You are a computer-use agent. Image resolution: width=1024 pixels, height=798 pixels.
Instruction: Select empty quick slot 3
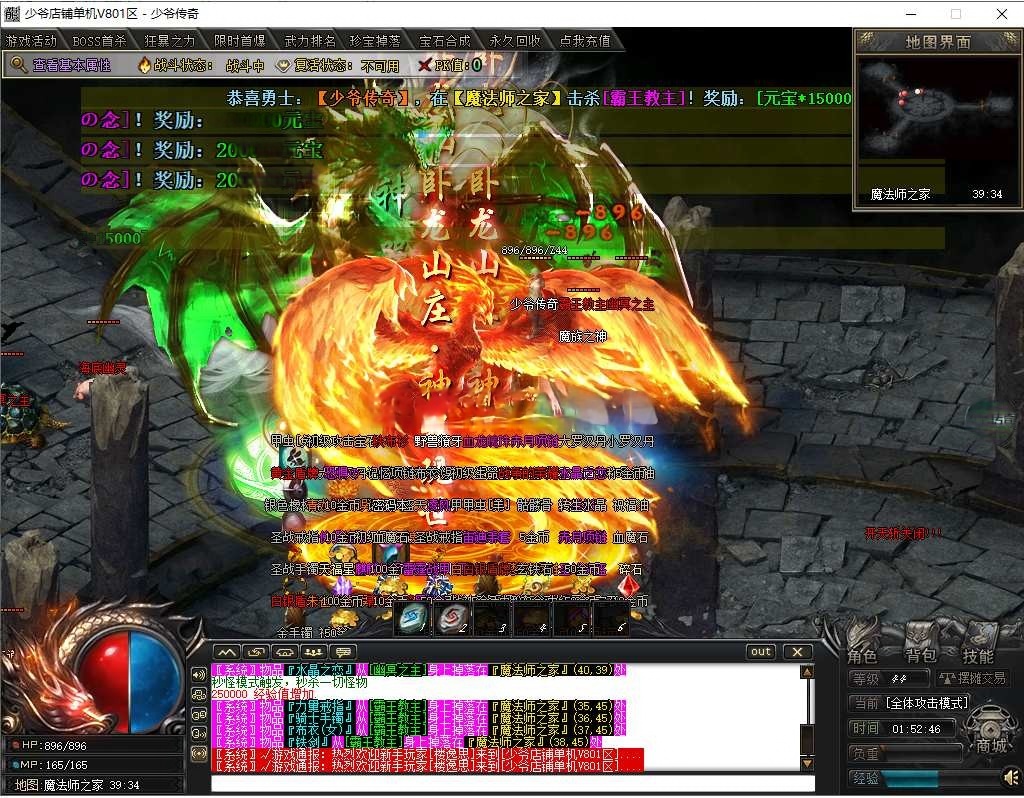[x=492, y=618]
